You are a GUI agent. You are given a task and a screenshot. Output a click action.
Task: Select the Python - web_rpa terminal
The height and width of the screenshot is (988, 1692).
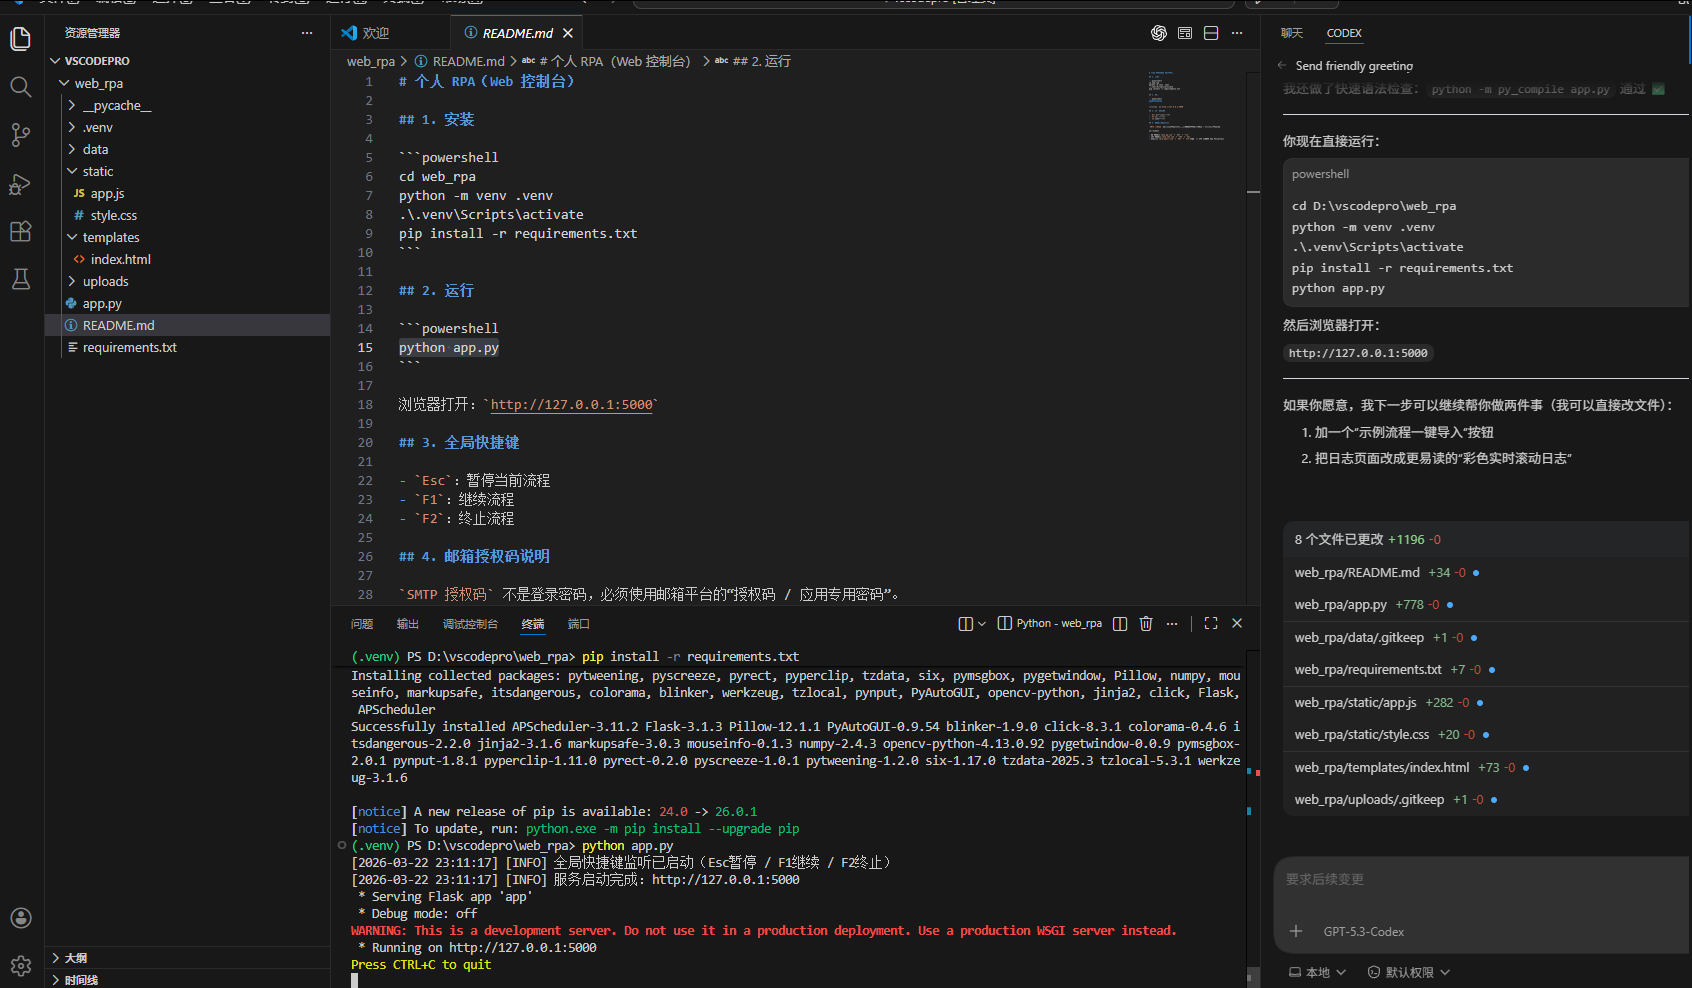click(1050, 623)
